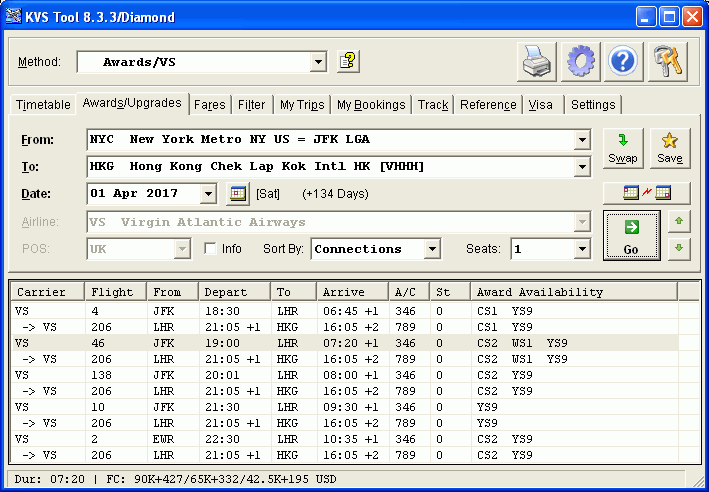The height and width of the screenshot is (492, 709).
Task: Open the My Bookings tab
Action: point(371,104)
